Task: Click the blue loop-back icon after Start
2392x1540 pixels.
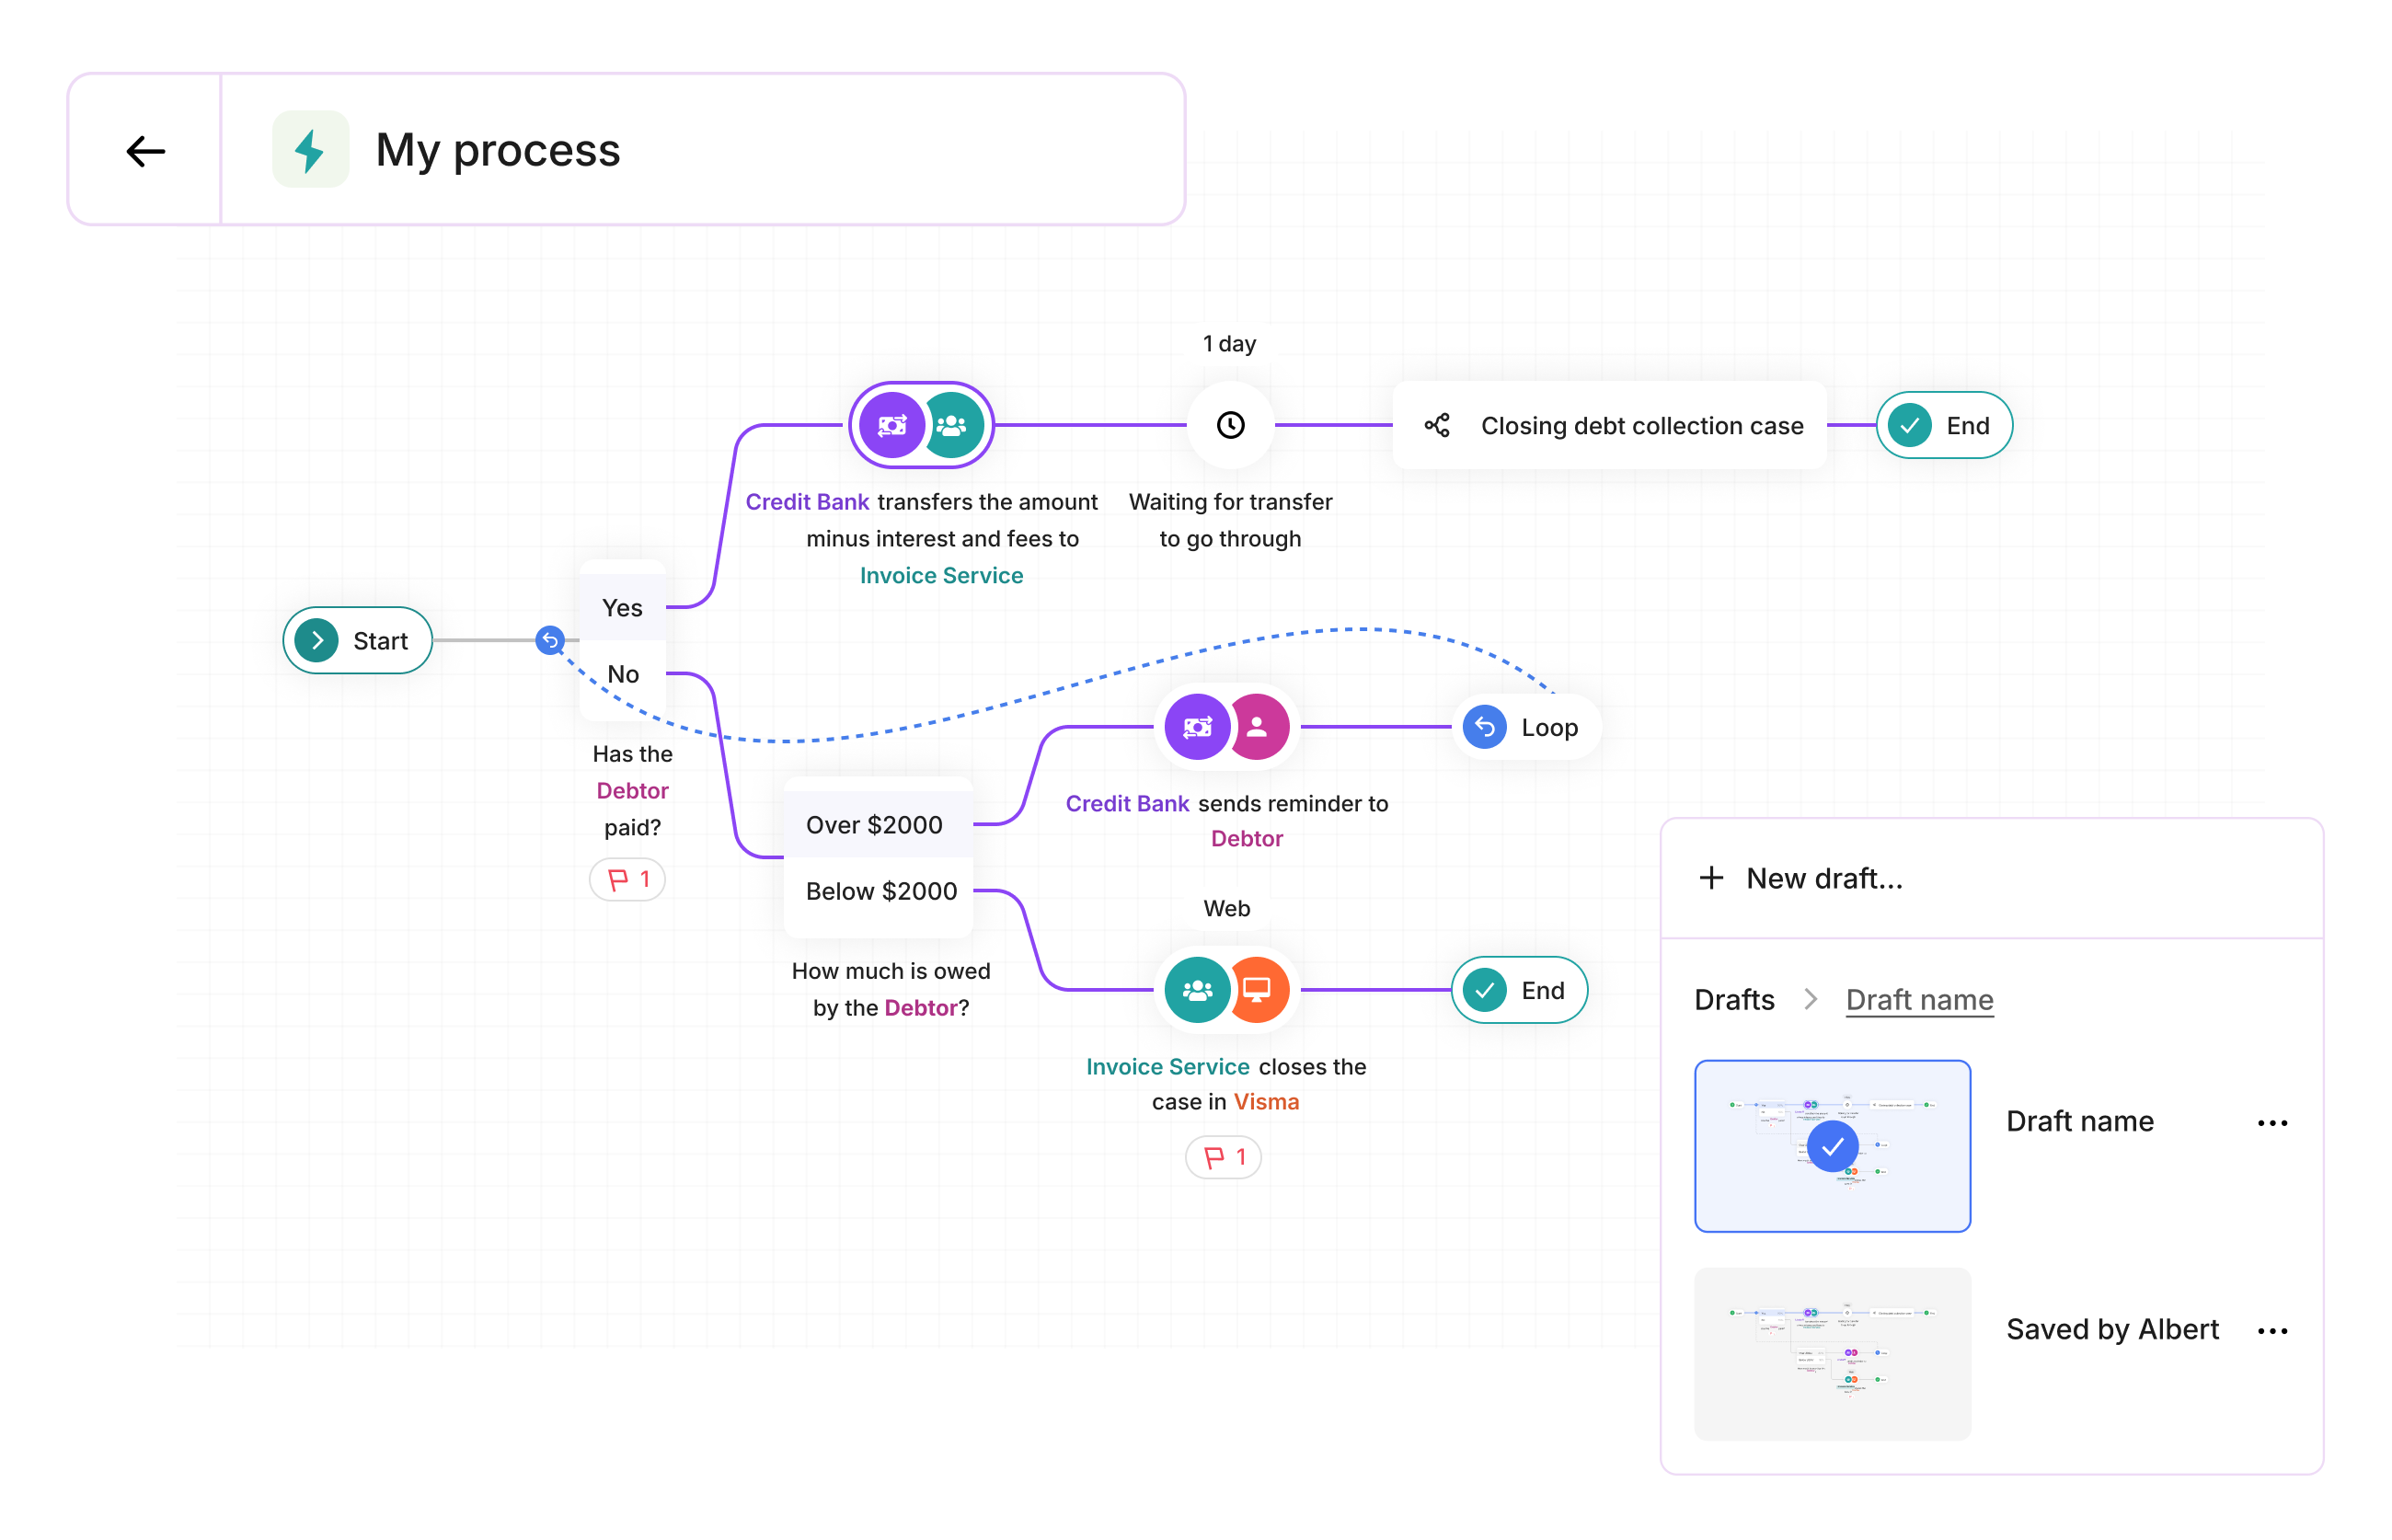Action: (549, 640)
